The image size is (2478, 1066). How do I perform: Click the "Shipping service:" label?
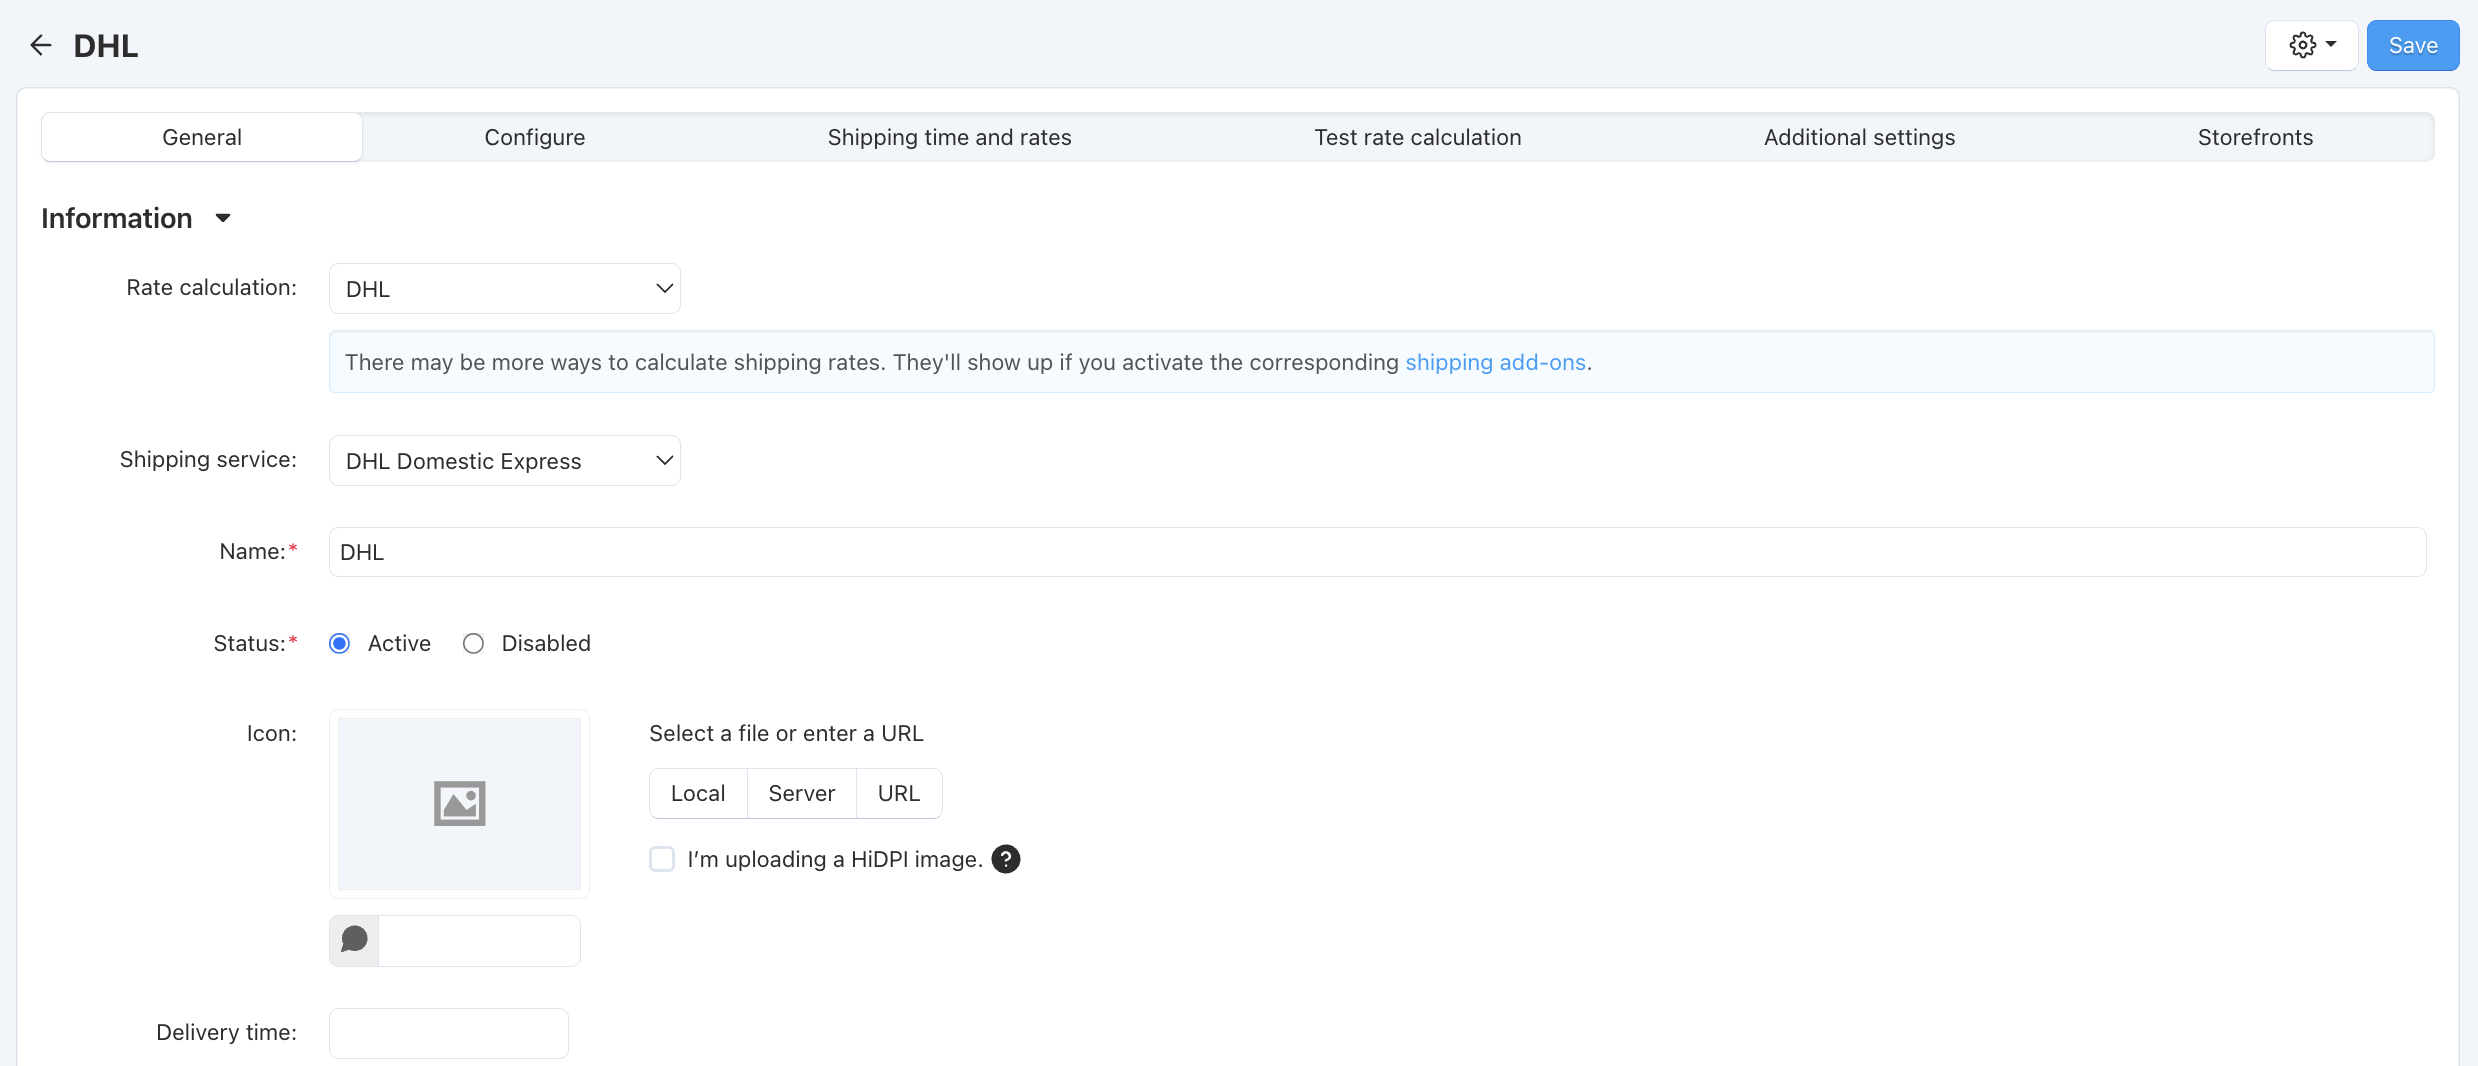click(208, 459)
